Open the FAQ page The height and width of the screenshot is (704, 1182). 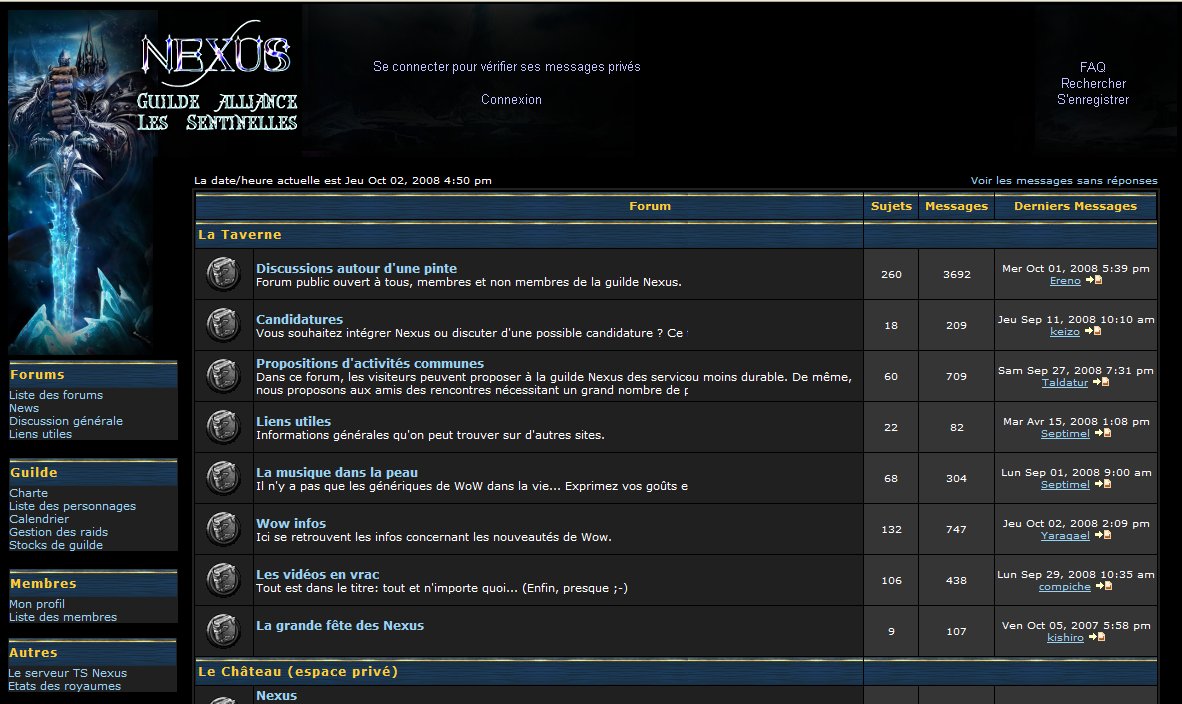point(1092,67)
